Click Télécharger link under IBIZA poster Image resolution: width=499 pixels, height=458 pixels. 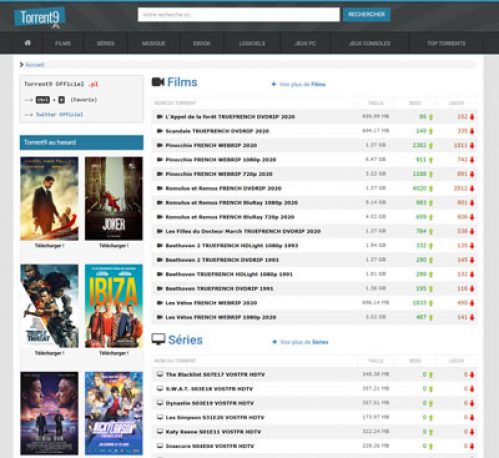(x=114, y=353)
